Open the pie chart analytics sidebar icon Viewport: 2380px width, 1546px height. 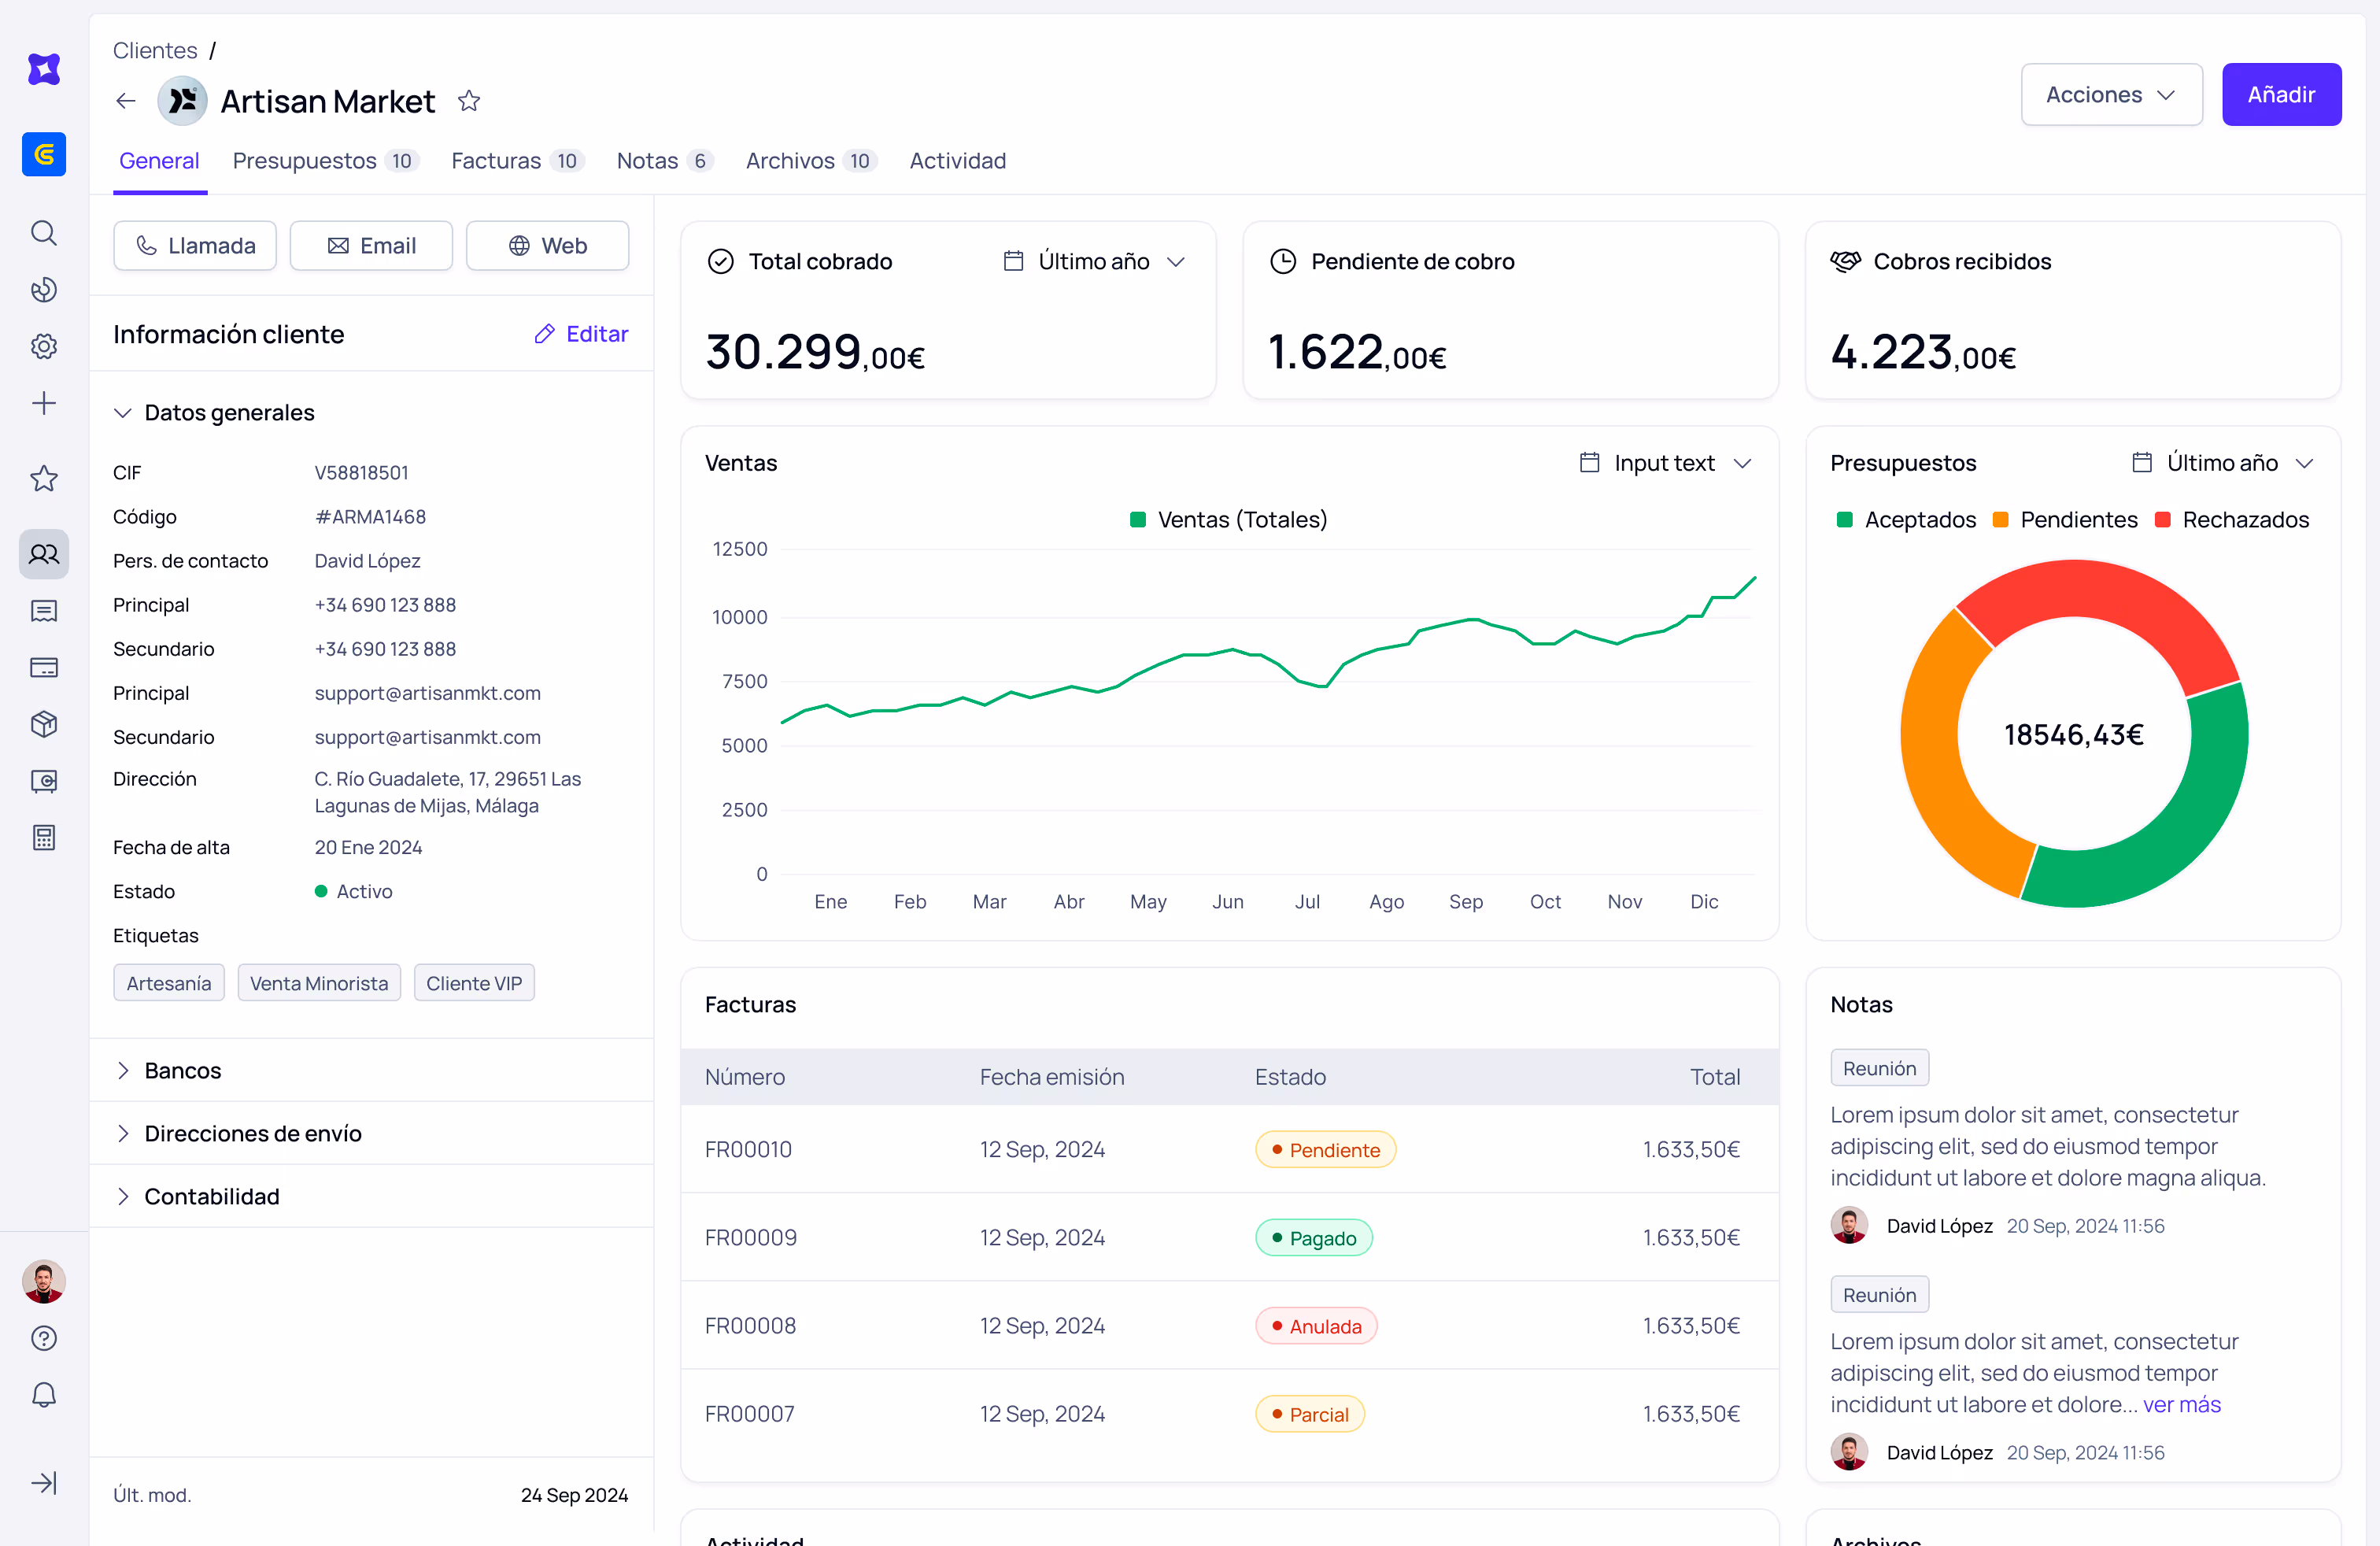(x=44, y=290)
